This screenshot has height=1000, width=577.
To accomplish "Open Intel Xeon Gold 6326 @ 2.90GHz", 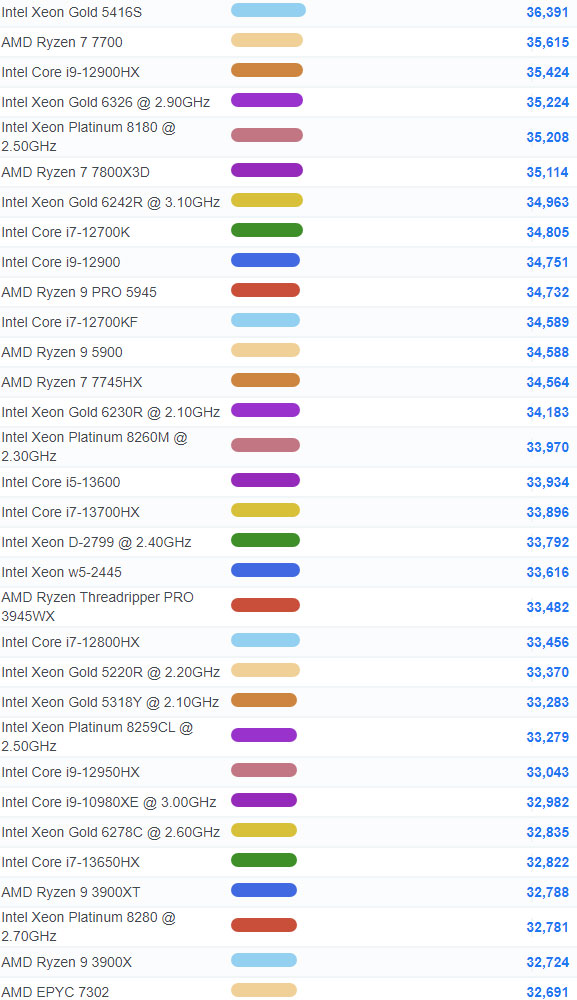I will pyautogui.click(x=105, y=102).
